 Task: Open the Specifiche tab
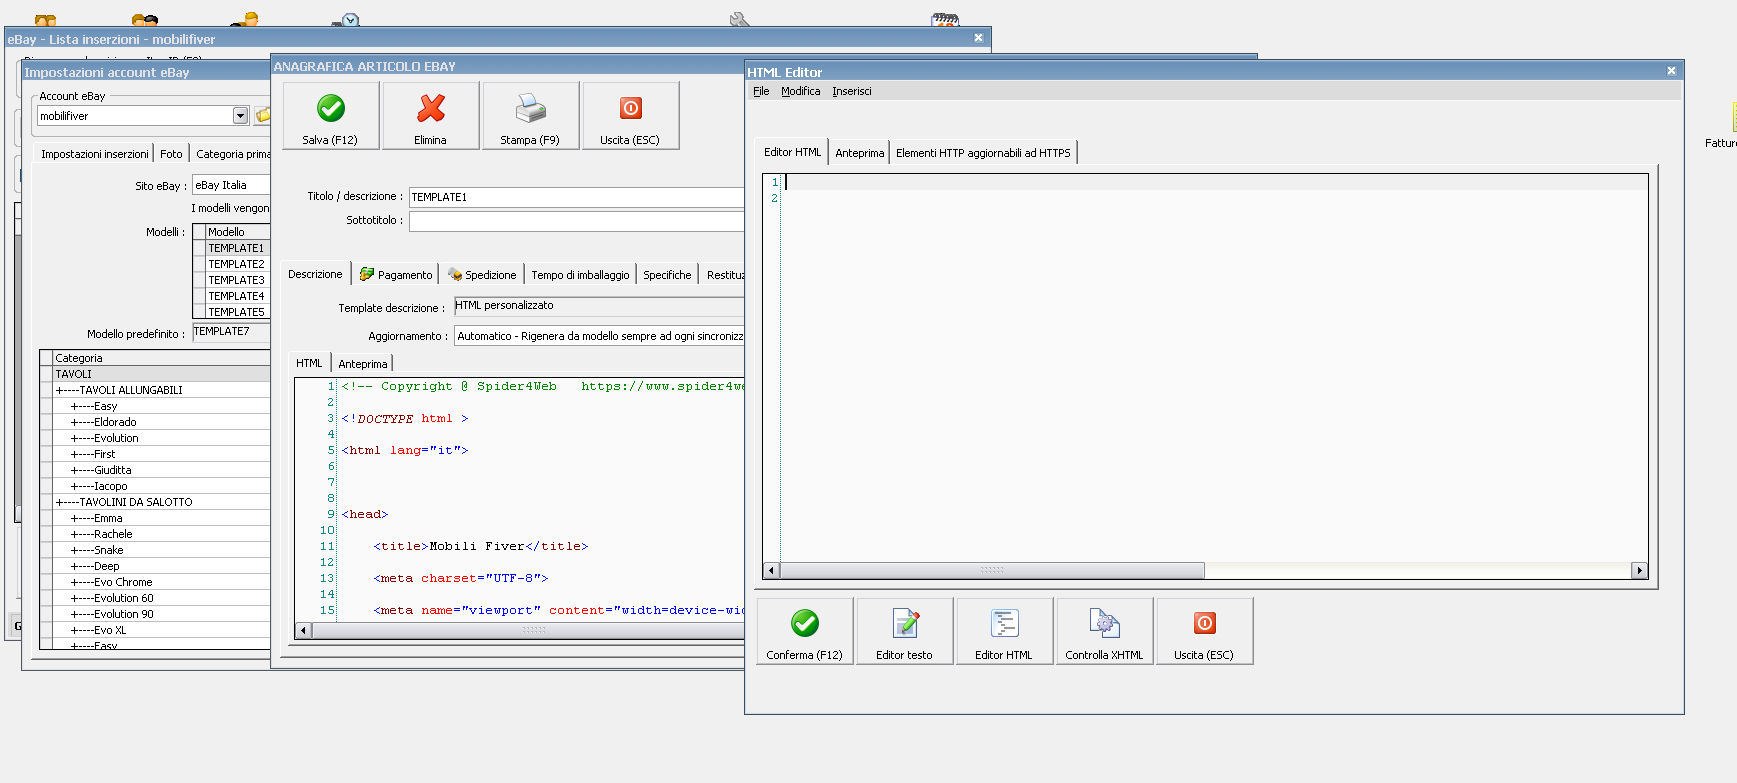[x=667, y=275]
